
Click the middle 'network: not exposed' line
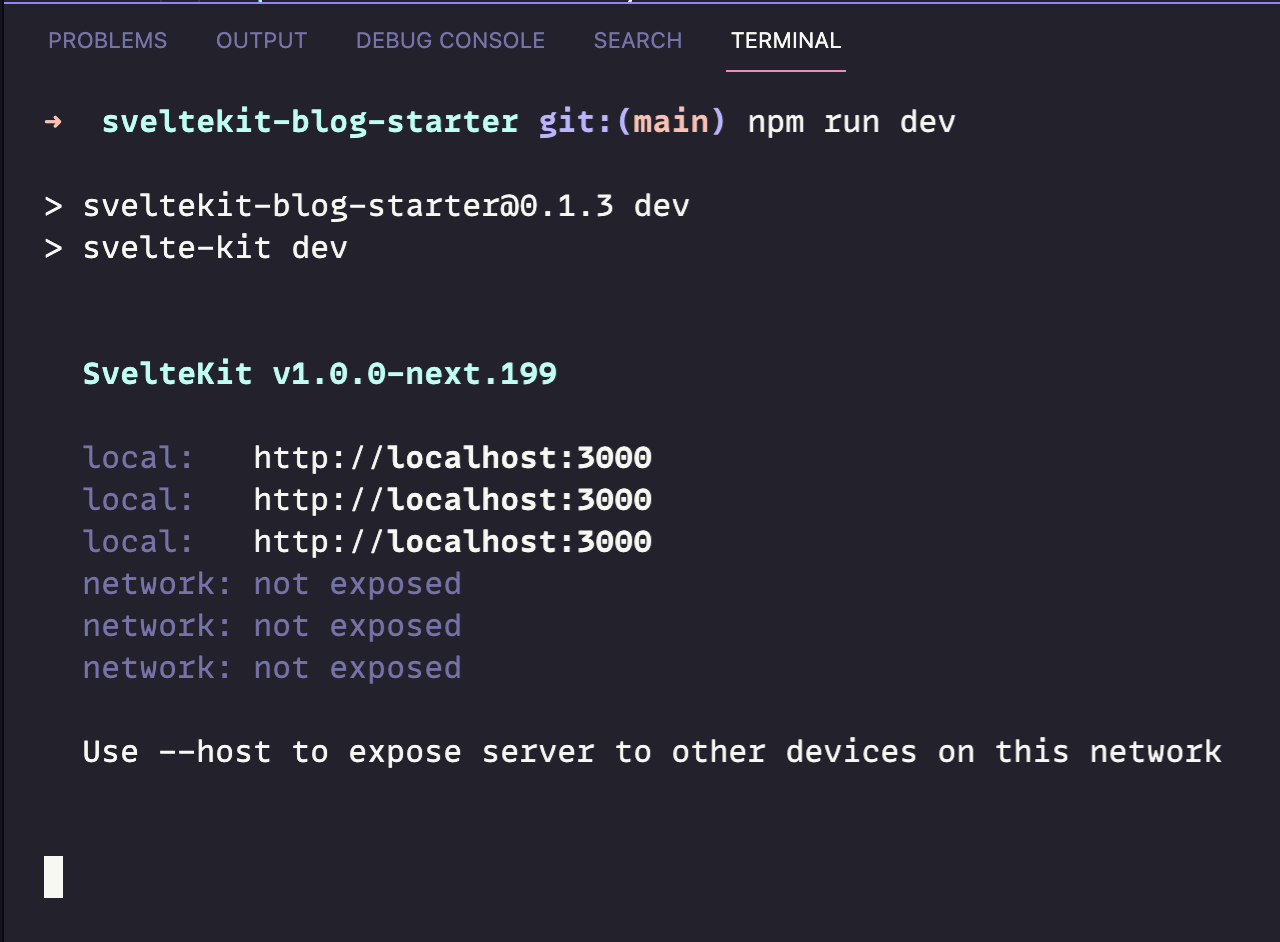click(272, 626)
